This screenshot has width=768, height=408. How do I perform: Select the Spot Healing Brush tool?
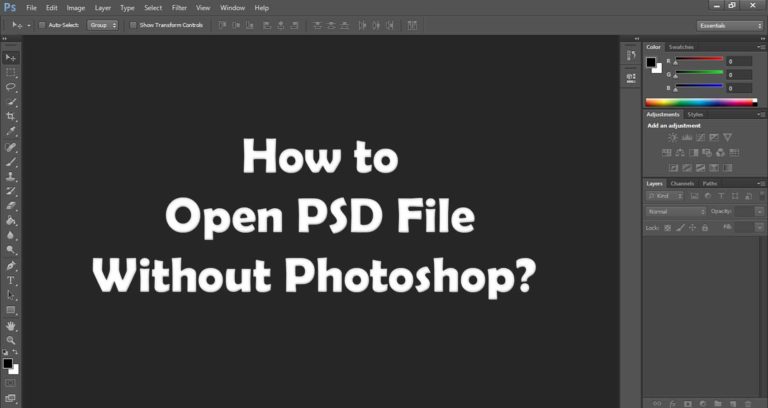[x=10, y=147]
